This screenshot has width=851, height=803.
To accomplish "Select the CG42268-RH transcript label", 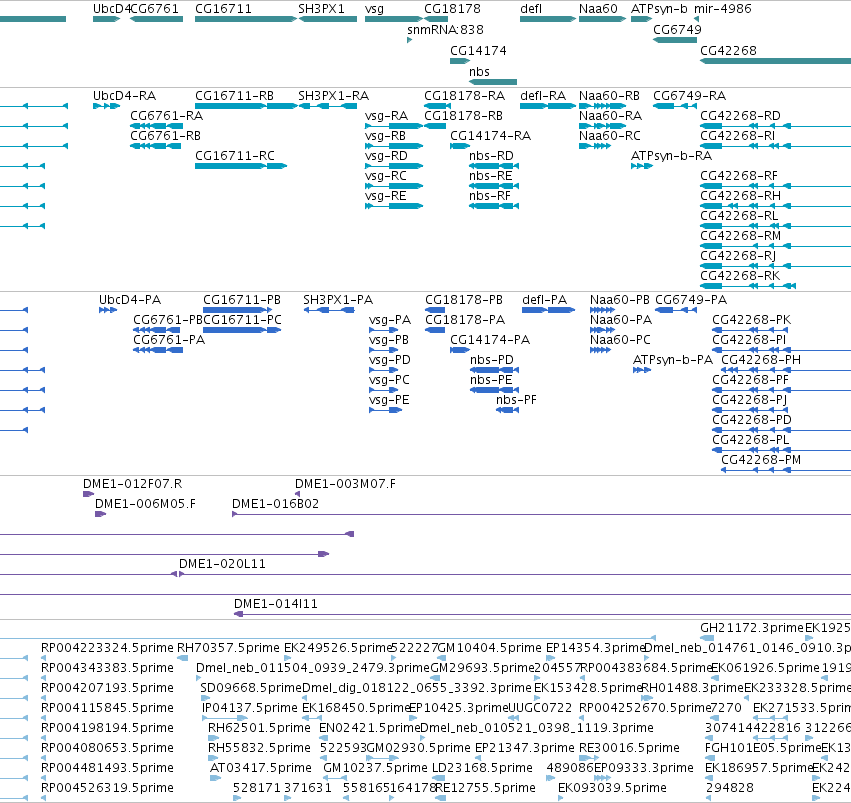I will tap(740, 196).
